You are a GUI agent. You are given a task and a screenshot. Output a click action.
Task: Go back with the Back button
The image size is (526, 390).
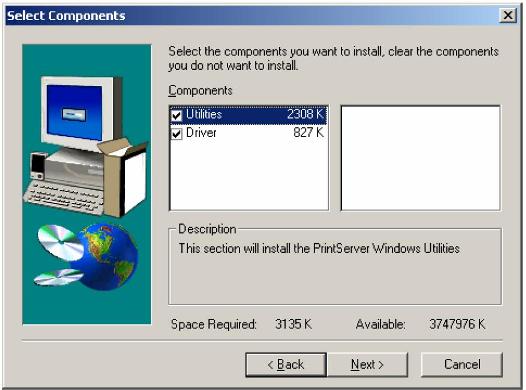[286, 365]
